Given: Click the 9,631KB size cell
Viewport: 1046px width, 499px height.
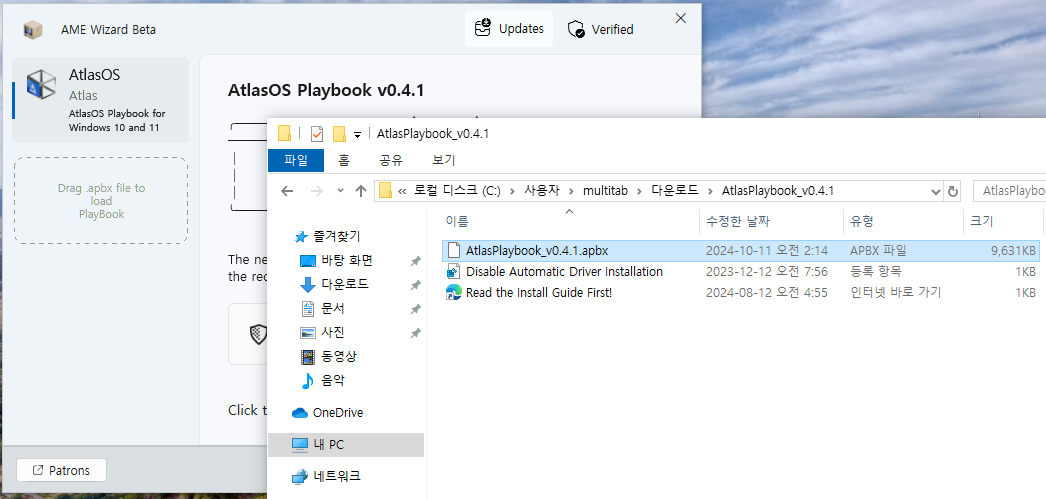Looking at the screenshot, I should tap(1013, 251).
